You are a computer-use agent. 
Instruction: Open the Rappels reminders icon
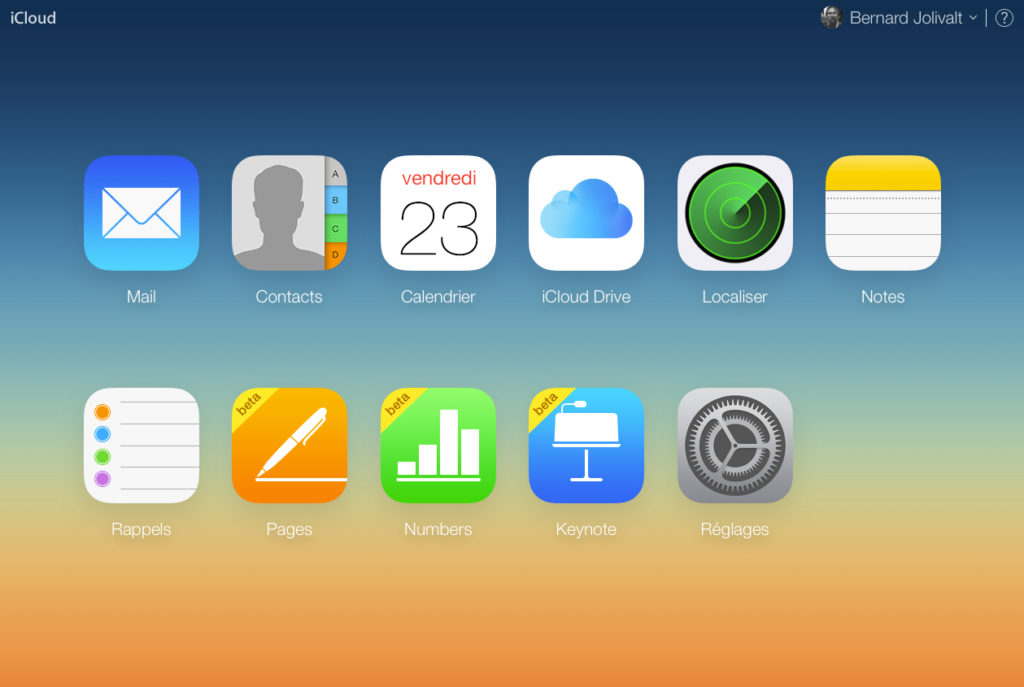[x=141, y=445]
